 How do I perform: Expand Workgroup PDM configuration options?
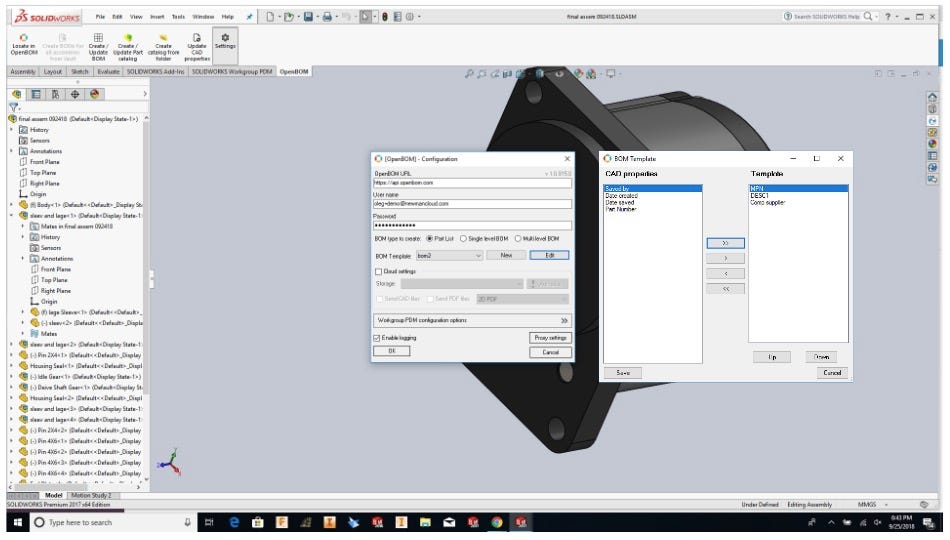point(473,321)
